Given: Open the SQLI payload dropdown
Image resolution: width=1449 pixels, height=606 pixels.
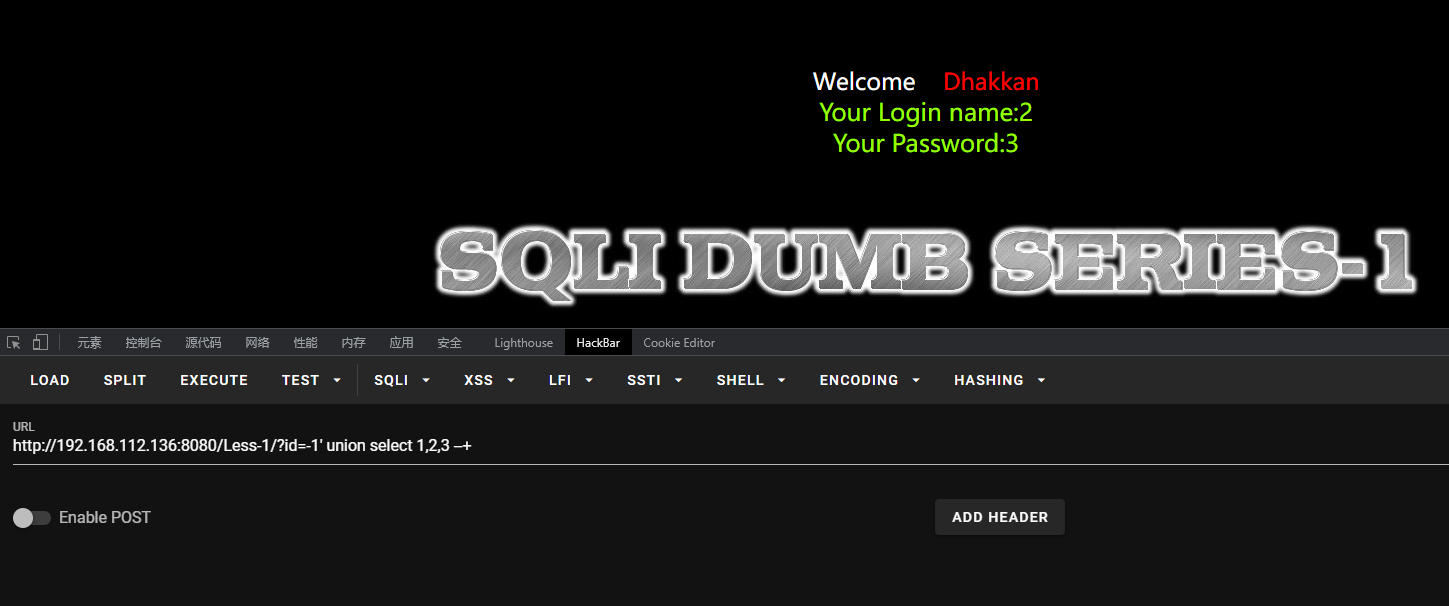Looking at the screenshot, I should coord(402,380).
